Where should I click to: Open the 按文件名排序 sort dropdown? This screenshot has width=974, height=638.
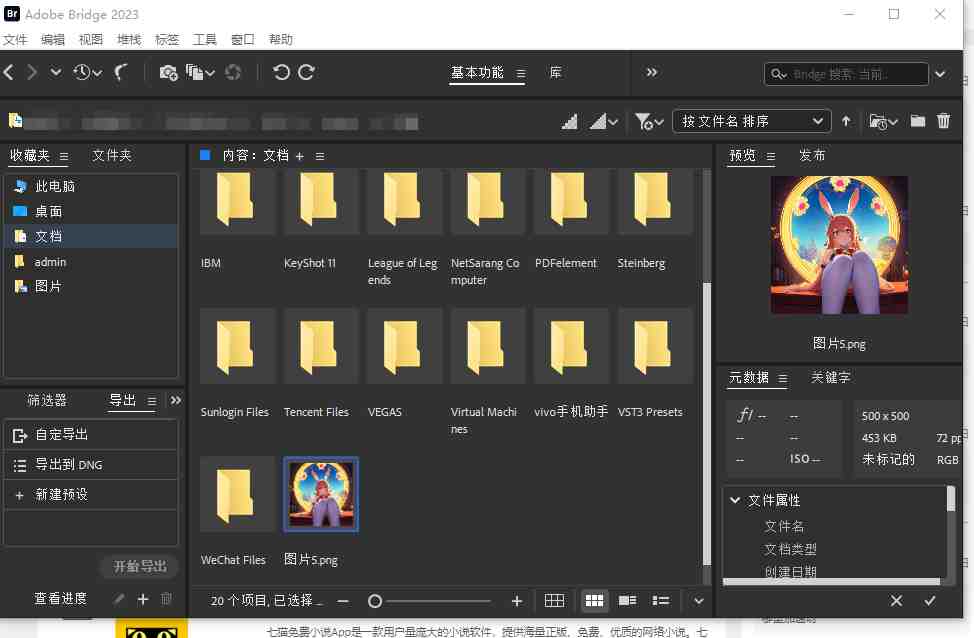(x=750, y=120)
